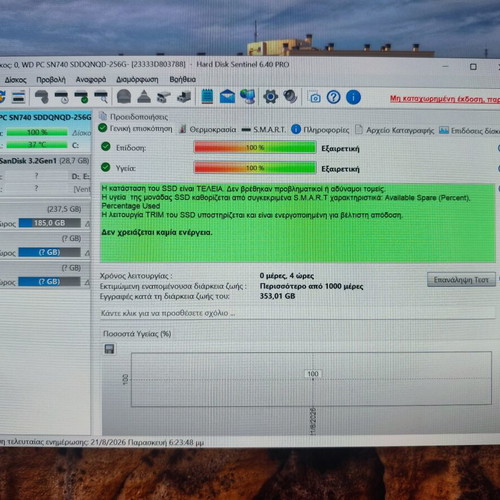
Task: Open help with the question mark icon
Action: [333, 97]
